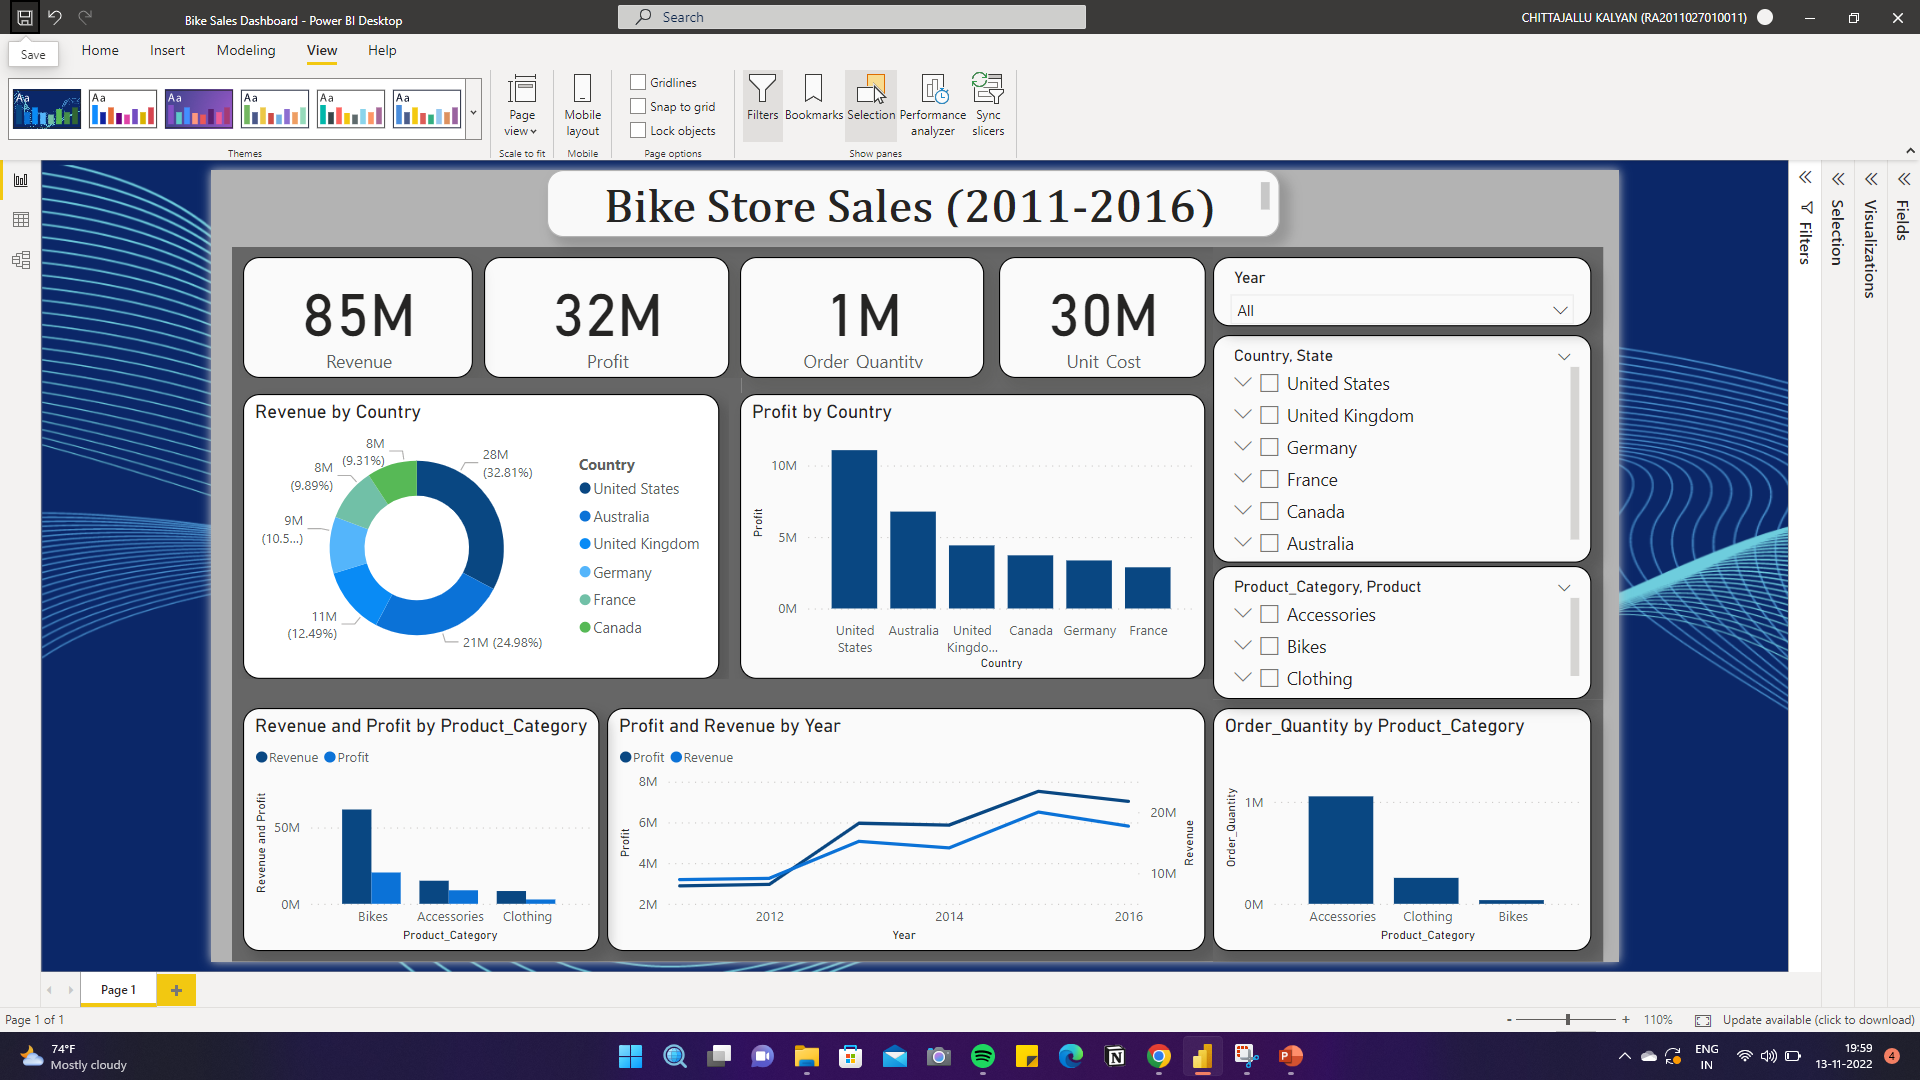Screen dimensions: 1920x1080
Task: Switch to the Home ribbon tab
Action: click(100, 50)
